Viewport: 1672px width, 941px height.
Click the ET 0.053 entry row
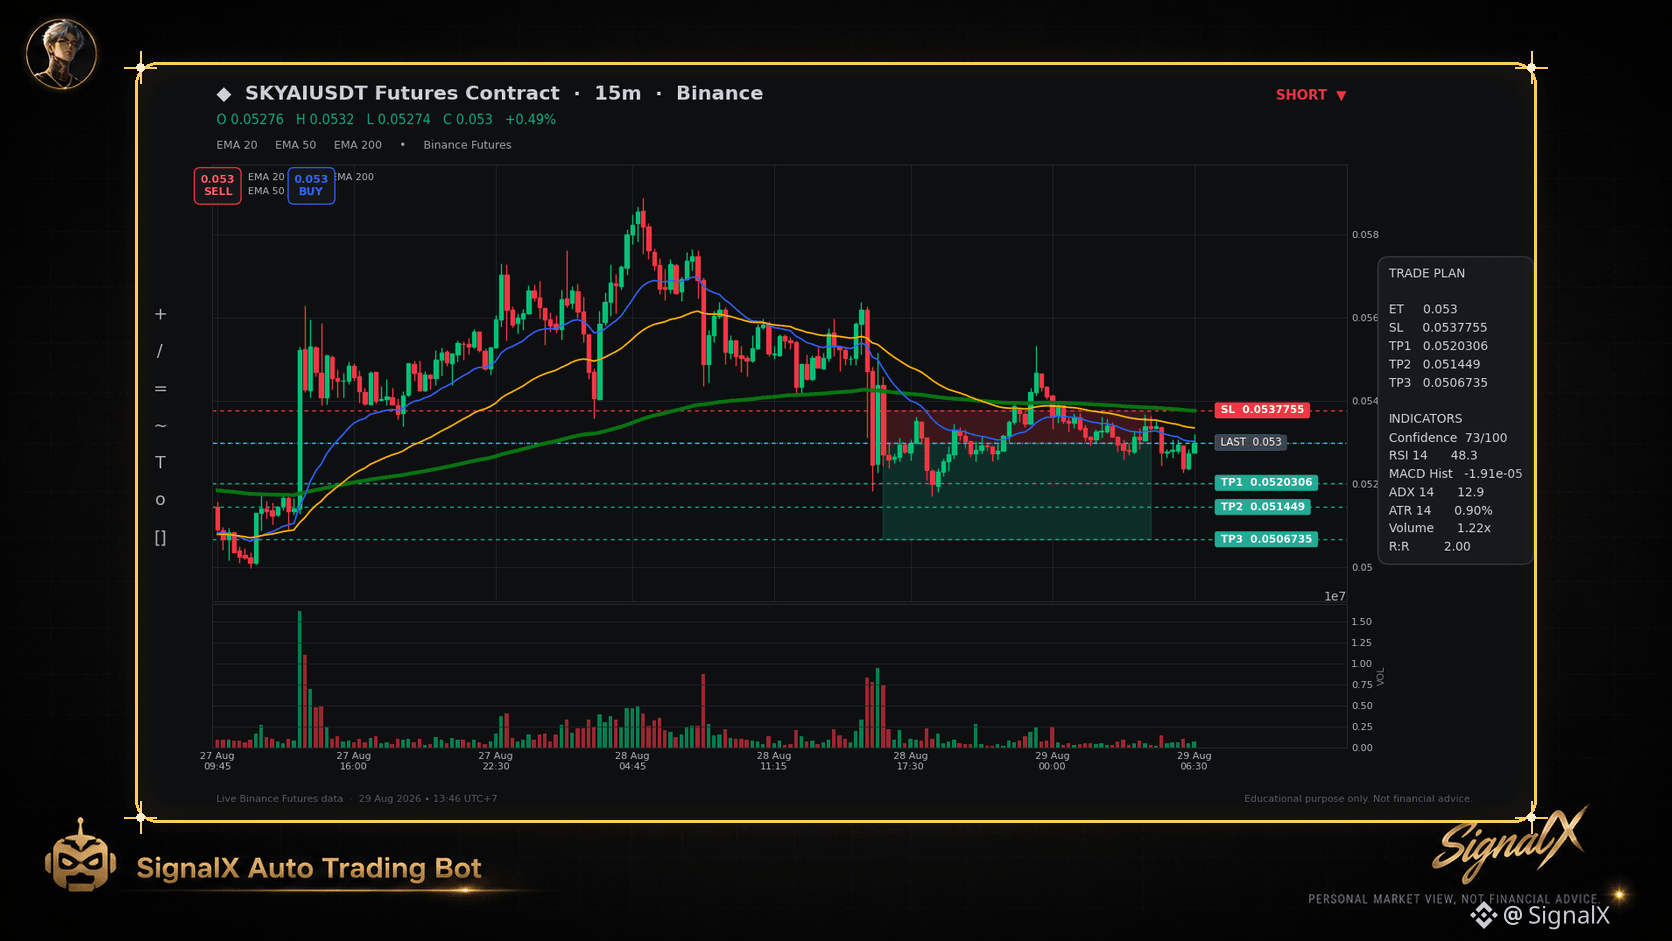click(x=1423, y=309)
